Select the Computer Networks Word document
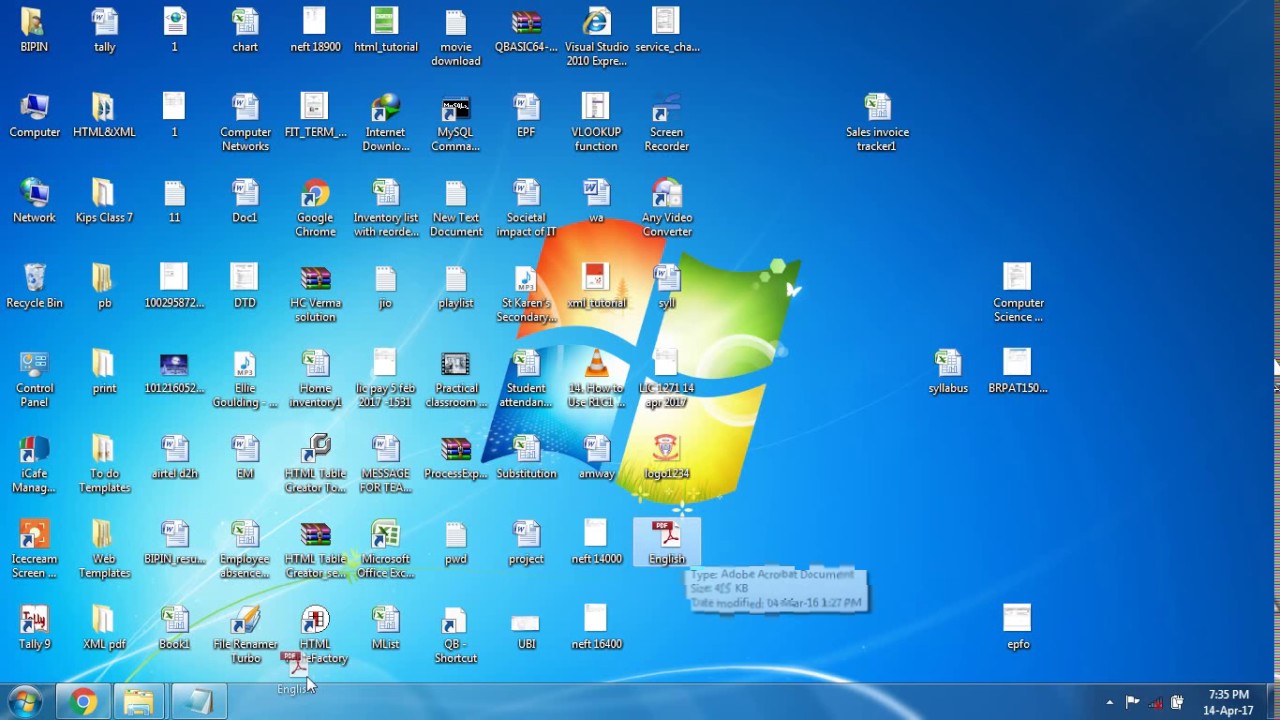 point(245,107)
